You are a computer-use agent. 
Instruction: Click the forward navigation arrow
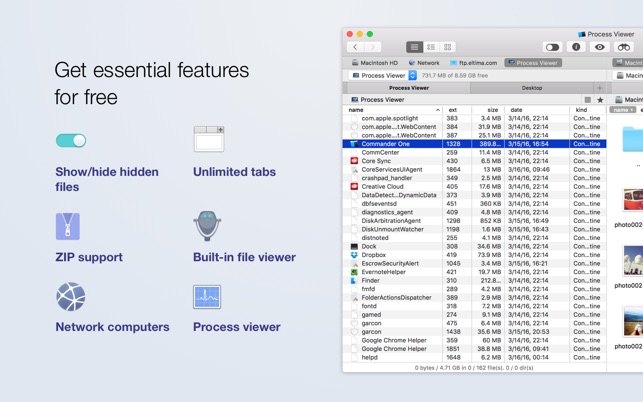372,47
